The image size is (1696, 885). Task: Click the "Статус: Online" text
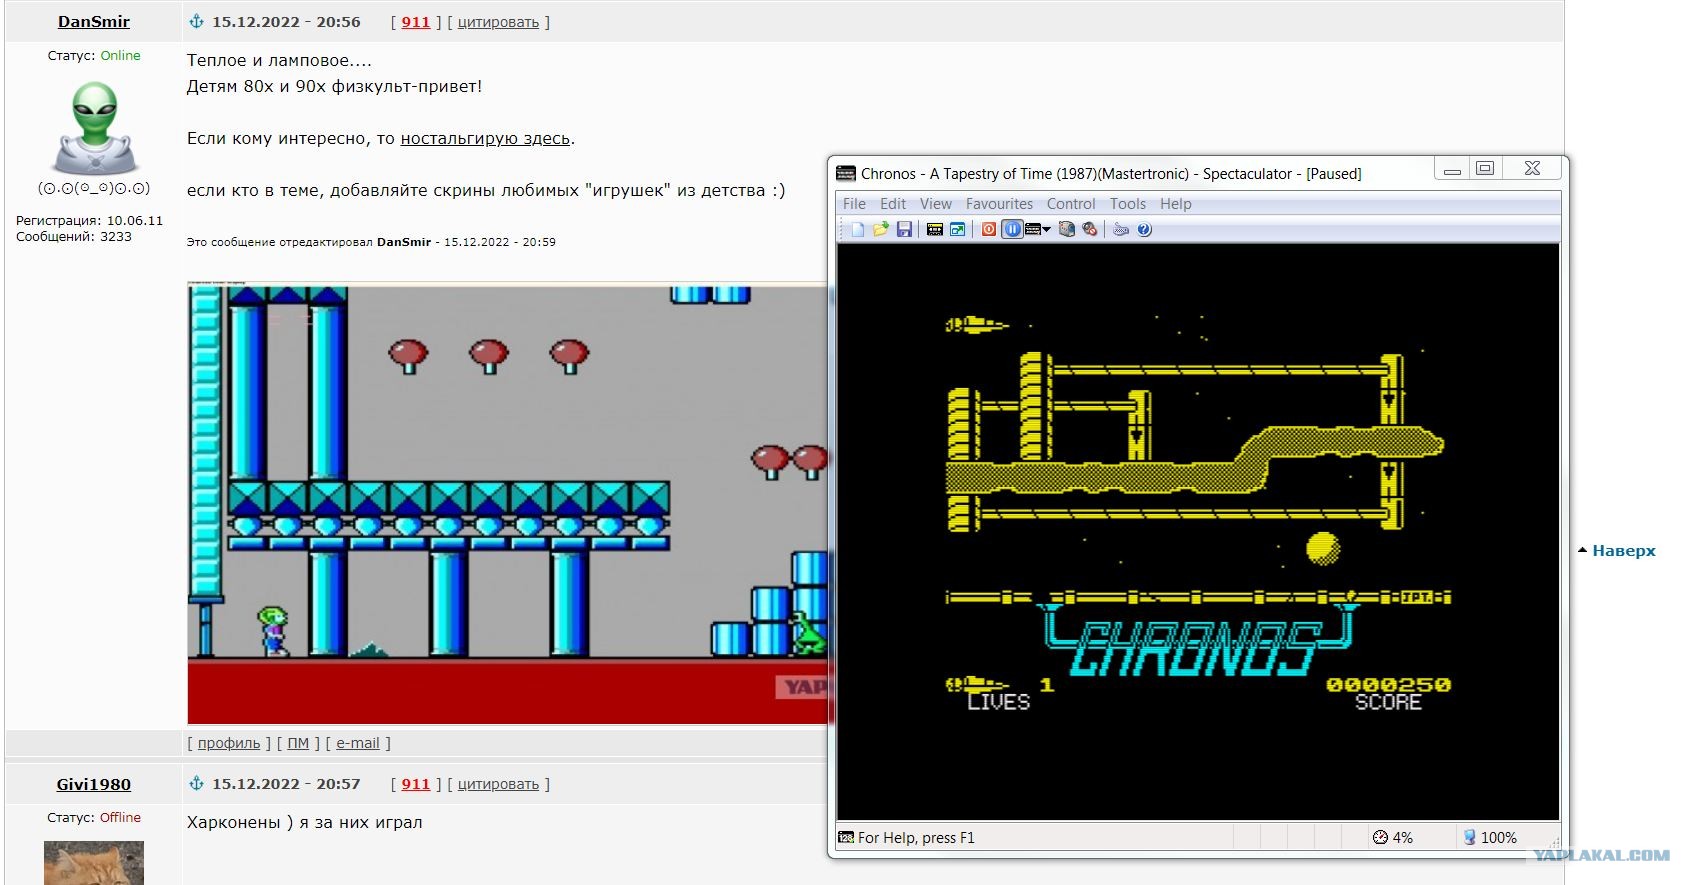click(x=94, y=55)
